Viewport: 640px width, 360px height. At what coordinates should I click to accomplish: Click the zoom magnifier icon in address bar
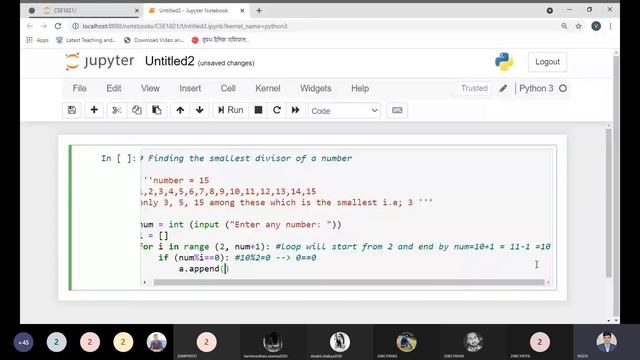pyautogui.click(x=564, y=26)
